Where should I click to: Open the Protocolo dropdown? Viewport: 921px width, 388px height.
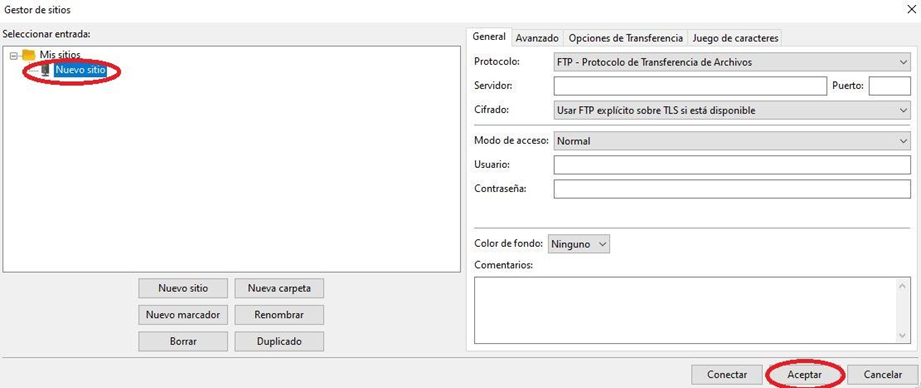click(x=732, y=62)
